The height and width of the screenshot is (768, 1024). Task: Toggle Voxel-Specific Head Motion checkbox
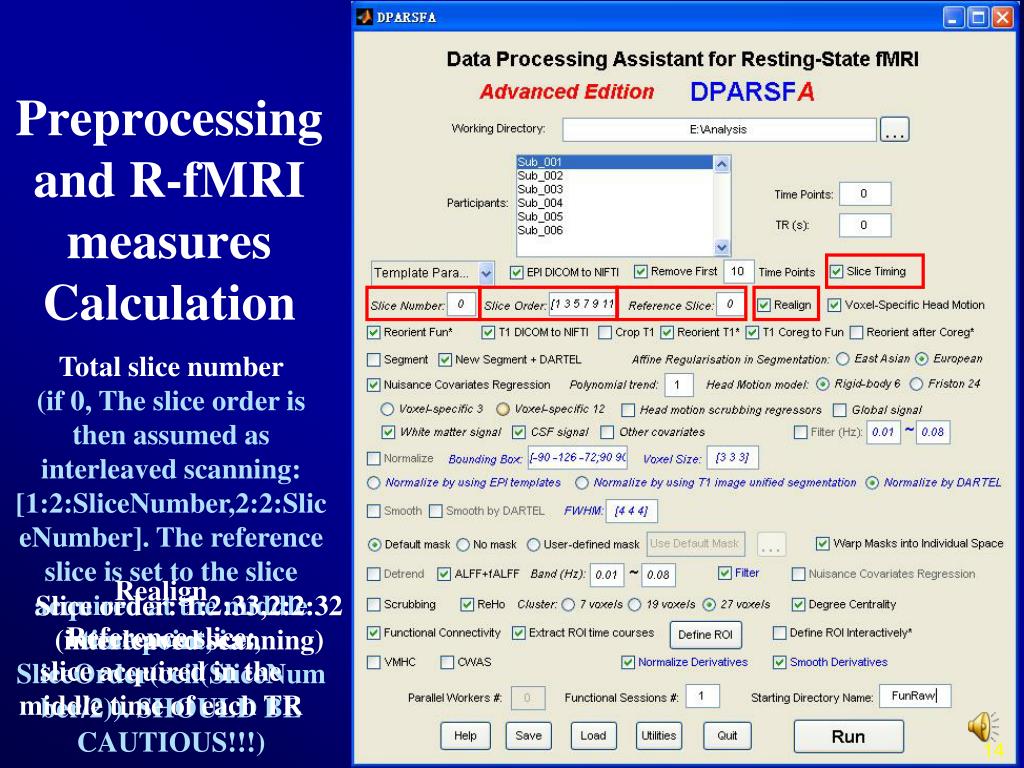[x=834, y=305]
